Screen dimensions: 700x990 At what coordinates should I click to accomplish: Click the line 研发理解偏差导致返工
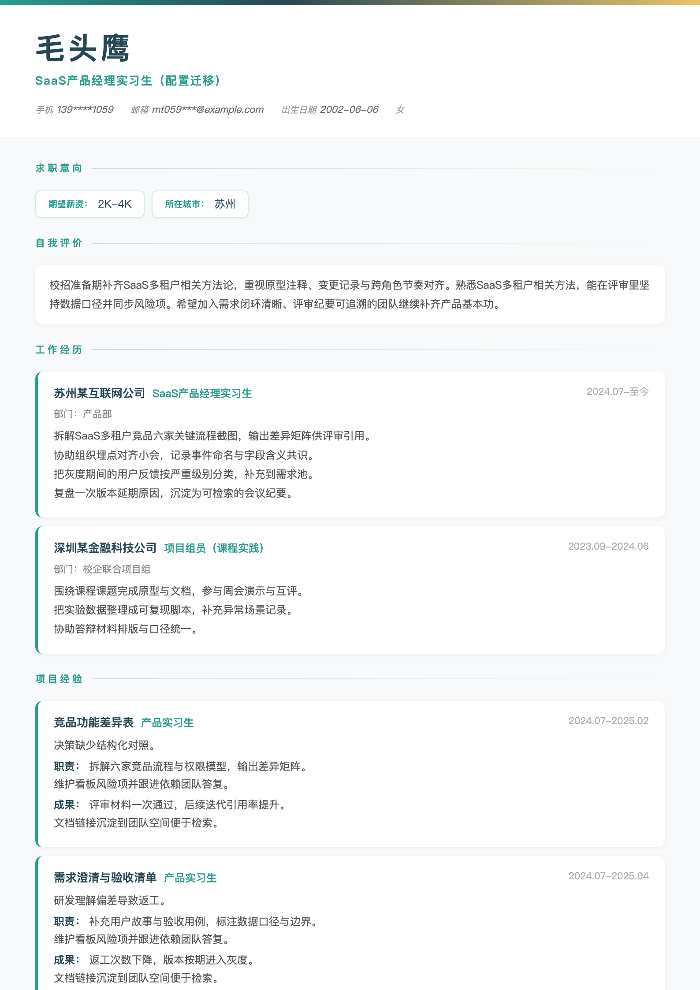pyautogui.click(x=110, y=900)
